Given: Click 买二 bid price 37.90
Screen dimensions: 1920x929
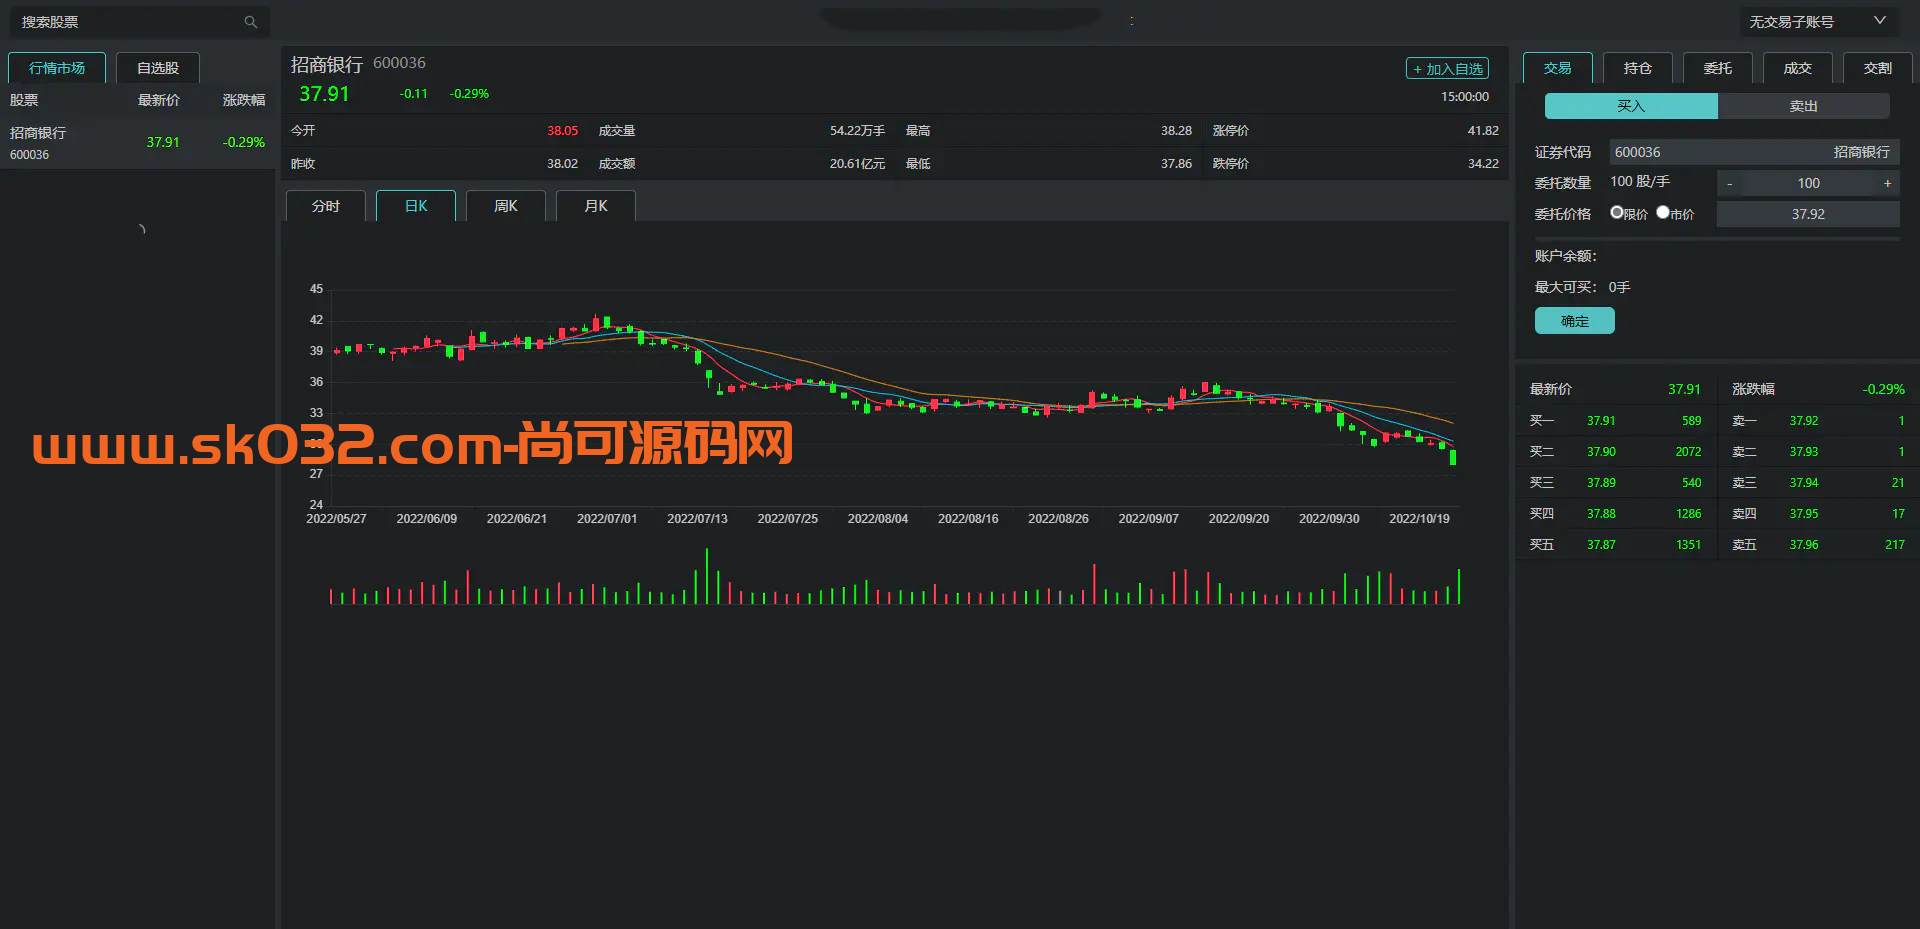Looking at the screenshot, I should (1601, 452).
